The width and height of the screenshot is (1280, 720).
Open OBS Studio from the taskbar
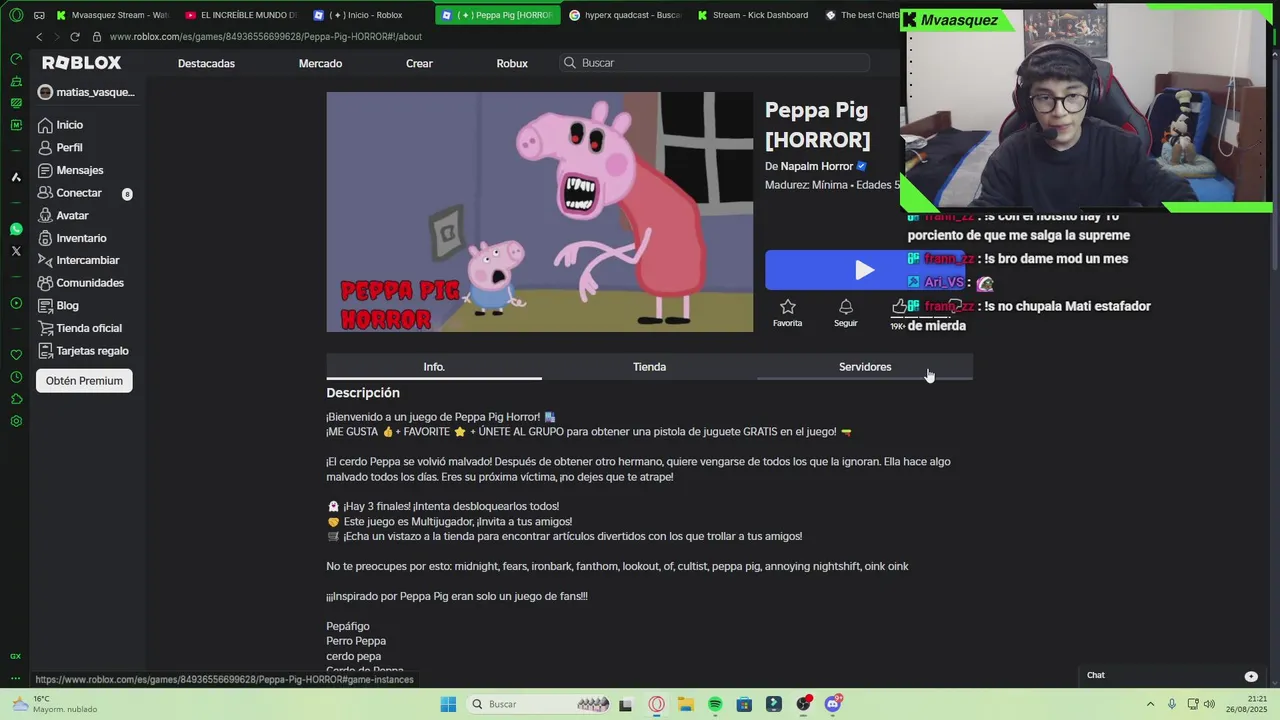[x=803, y=704]
